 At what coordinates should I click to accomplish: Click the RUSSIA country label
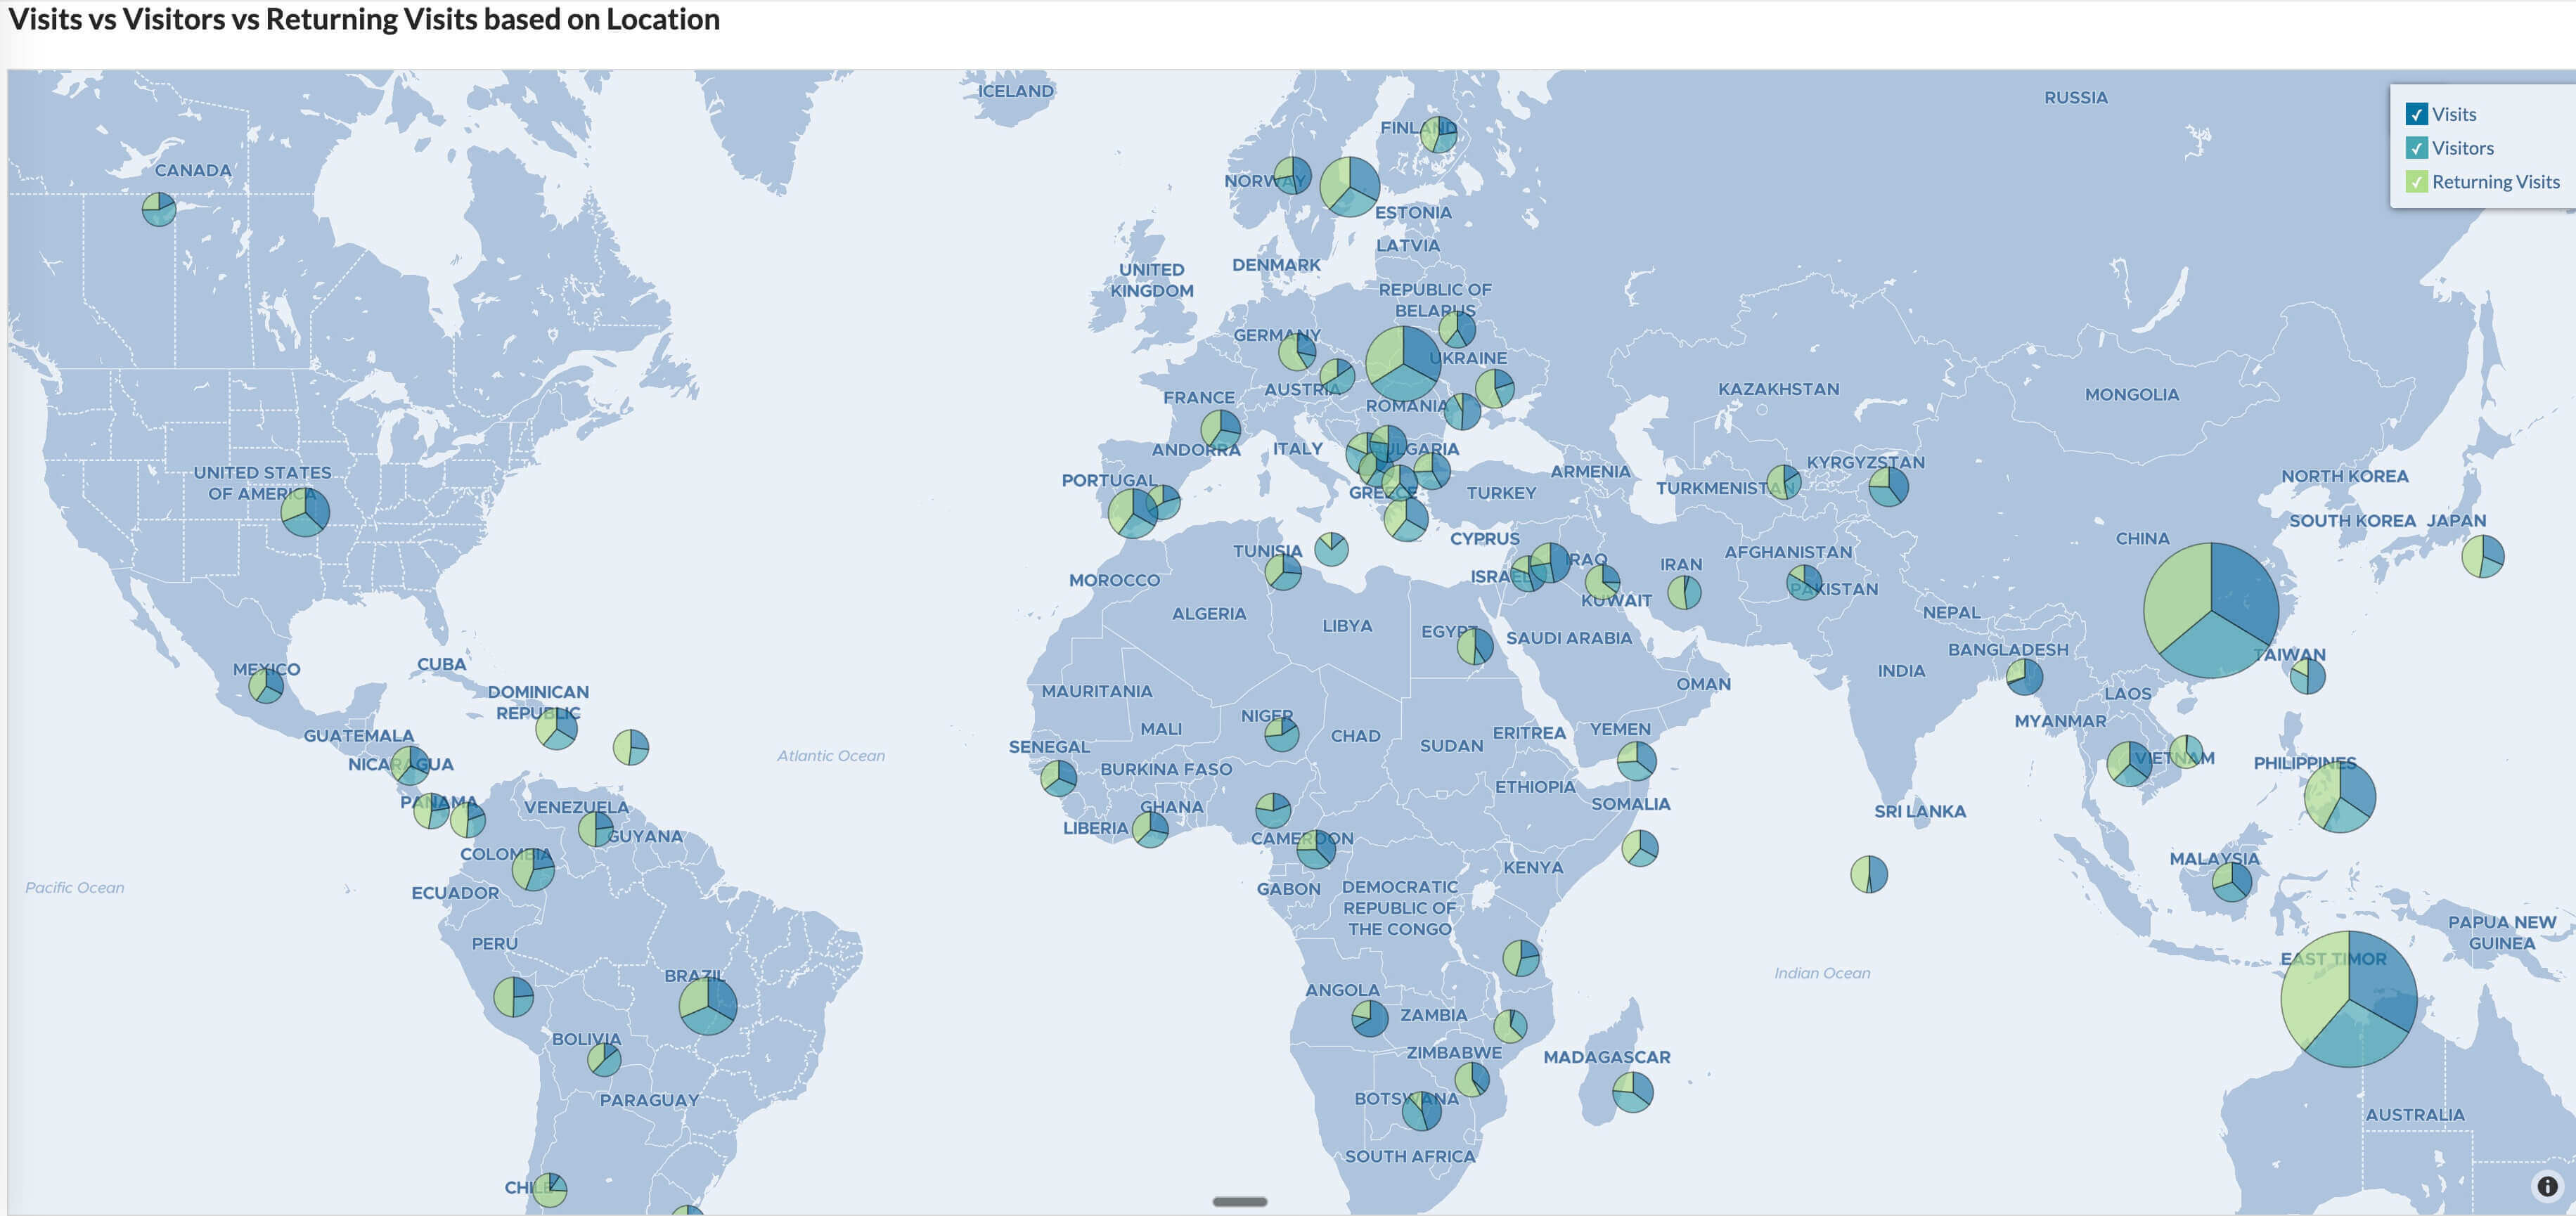click(x=2076, y=98)
